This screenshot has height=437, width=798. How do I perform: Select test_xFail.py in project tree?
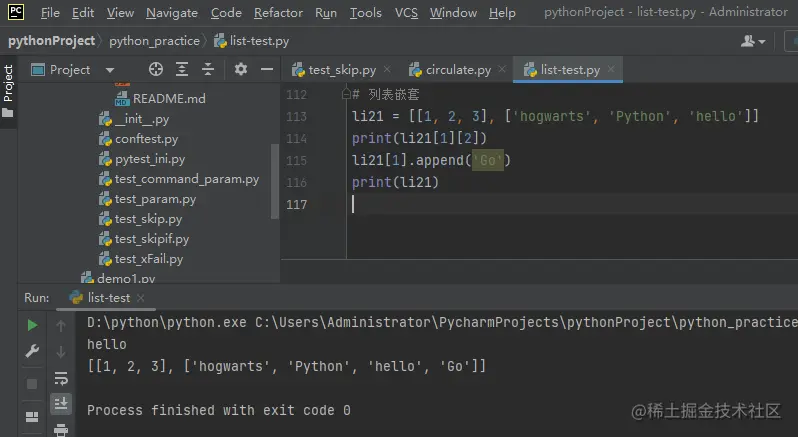click(x=141, y=259)
